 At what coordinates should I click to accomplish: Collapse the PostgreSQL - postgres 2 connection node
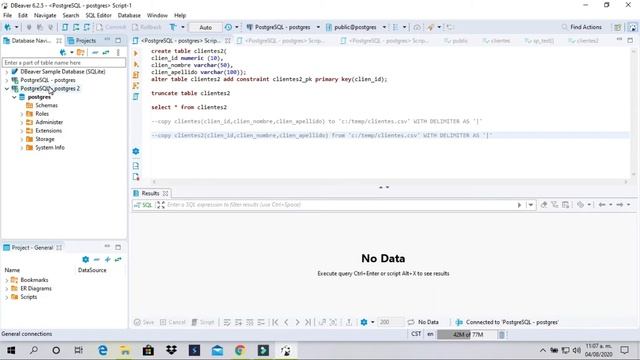pos(7,89)
